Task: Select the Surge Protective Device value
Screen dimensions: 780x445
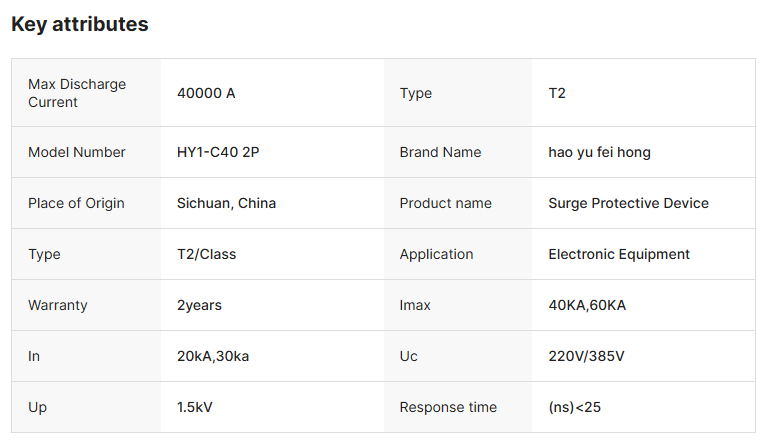Action: [628, 203]
